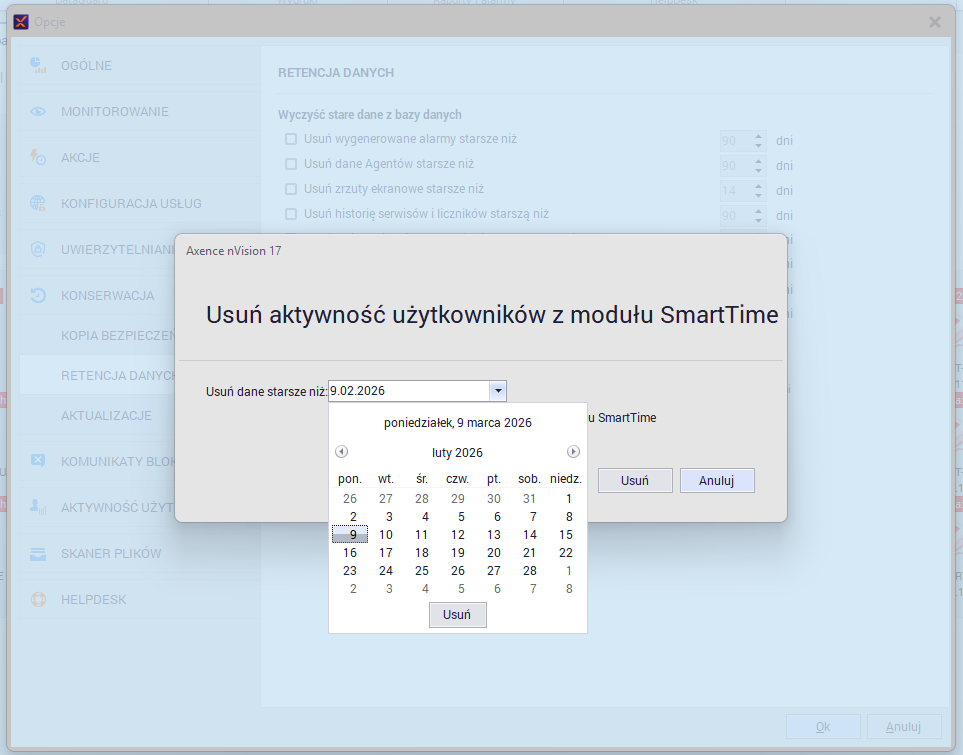Select the OGÓLNE settings icon

(38, 65)
